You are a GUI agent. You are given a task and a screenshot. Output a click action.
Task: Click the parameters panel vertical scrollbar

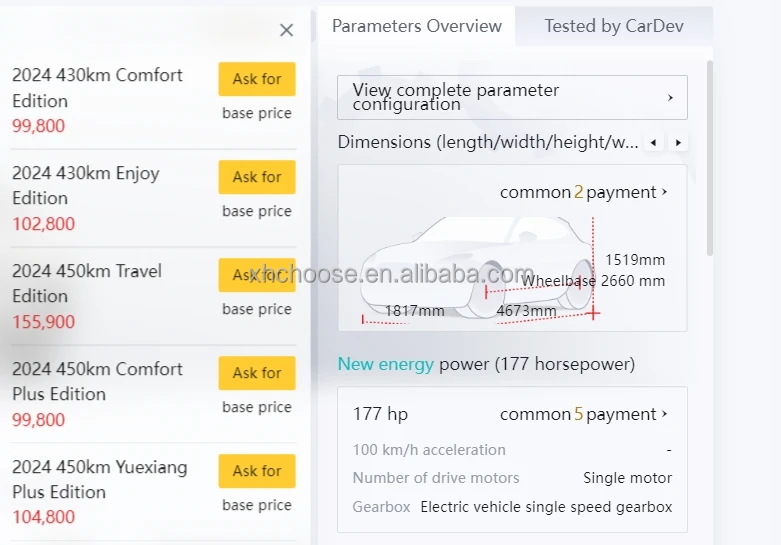pyautogui.click(x=710, y=160)
